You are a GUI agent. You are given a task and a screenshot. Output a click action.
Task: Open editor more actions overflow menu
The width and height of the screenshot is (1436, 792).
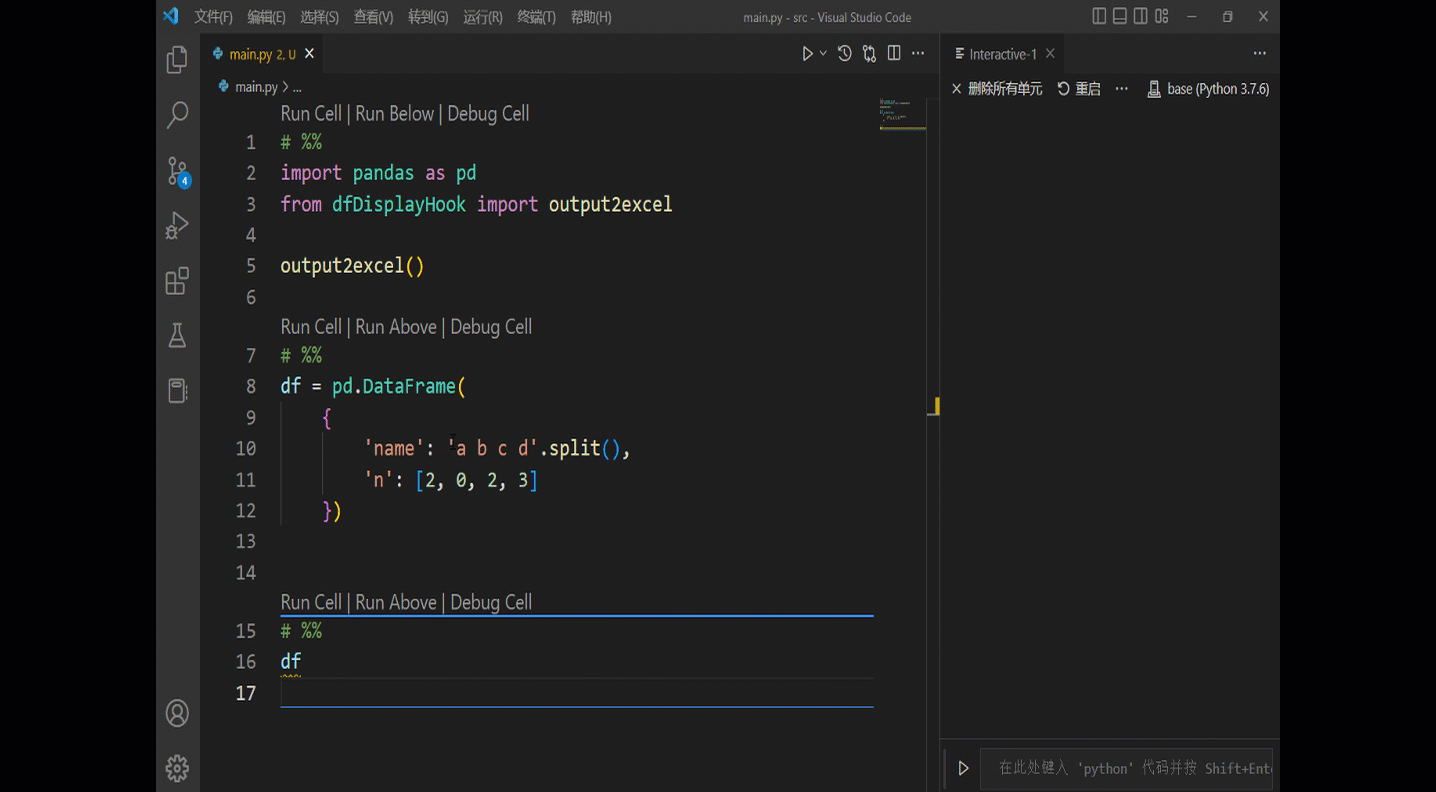[x=917, y=53]
